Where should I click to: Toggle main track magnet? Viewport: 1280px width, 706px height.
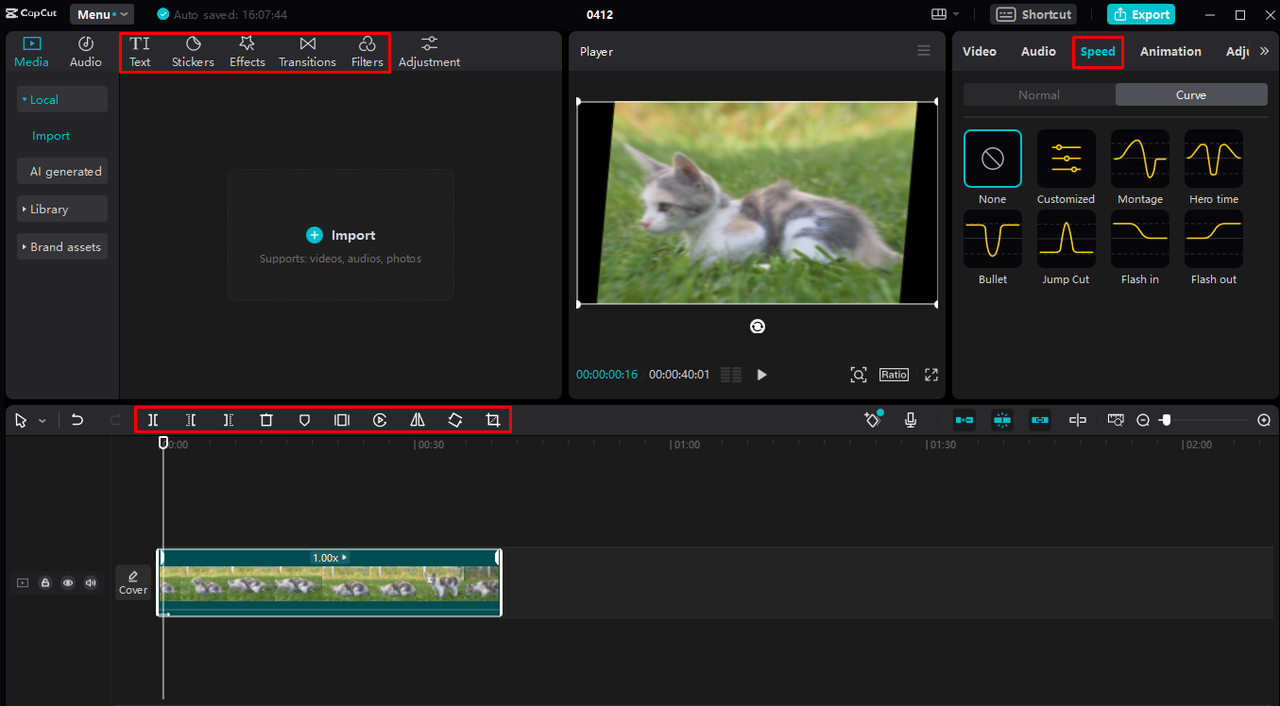click(964, 420)
